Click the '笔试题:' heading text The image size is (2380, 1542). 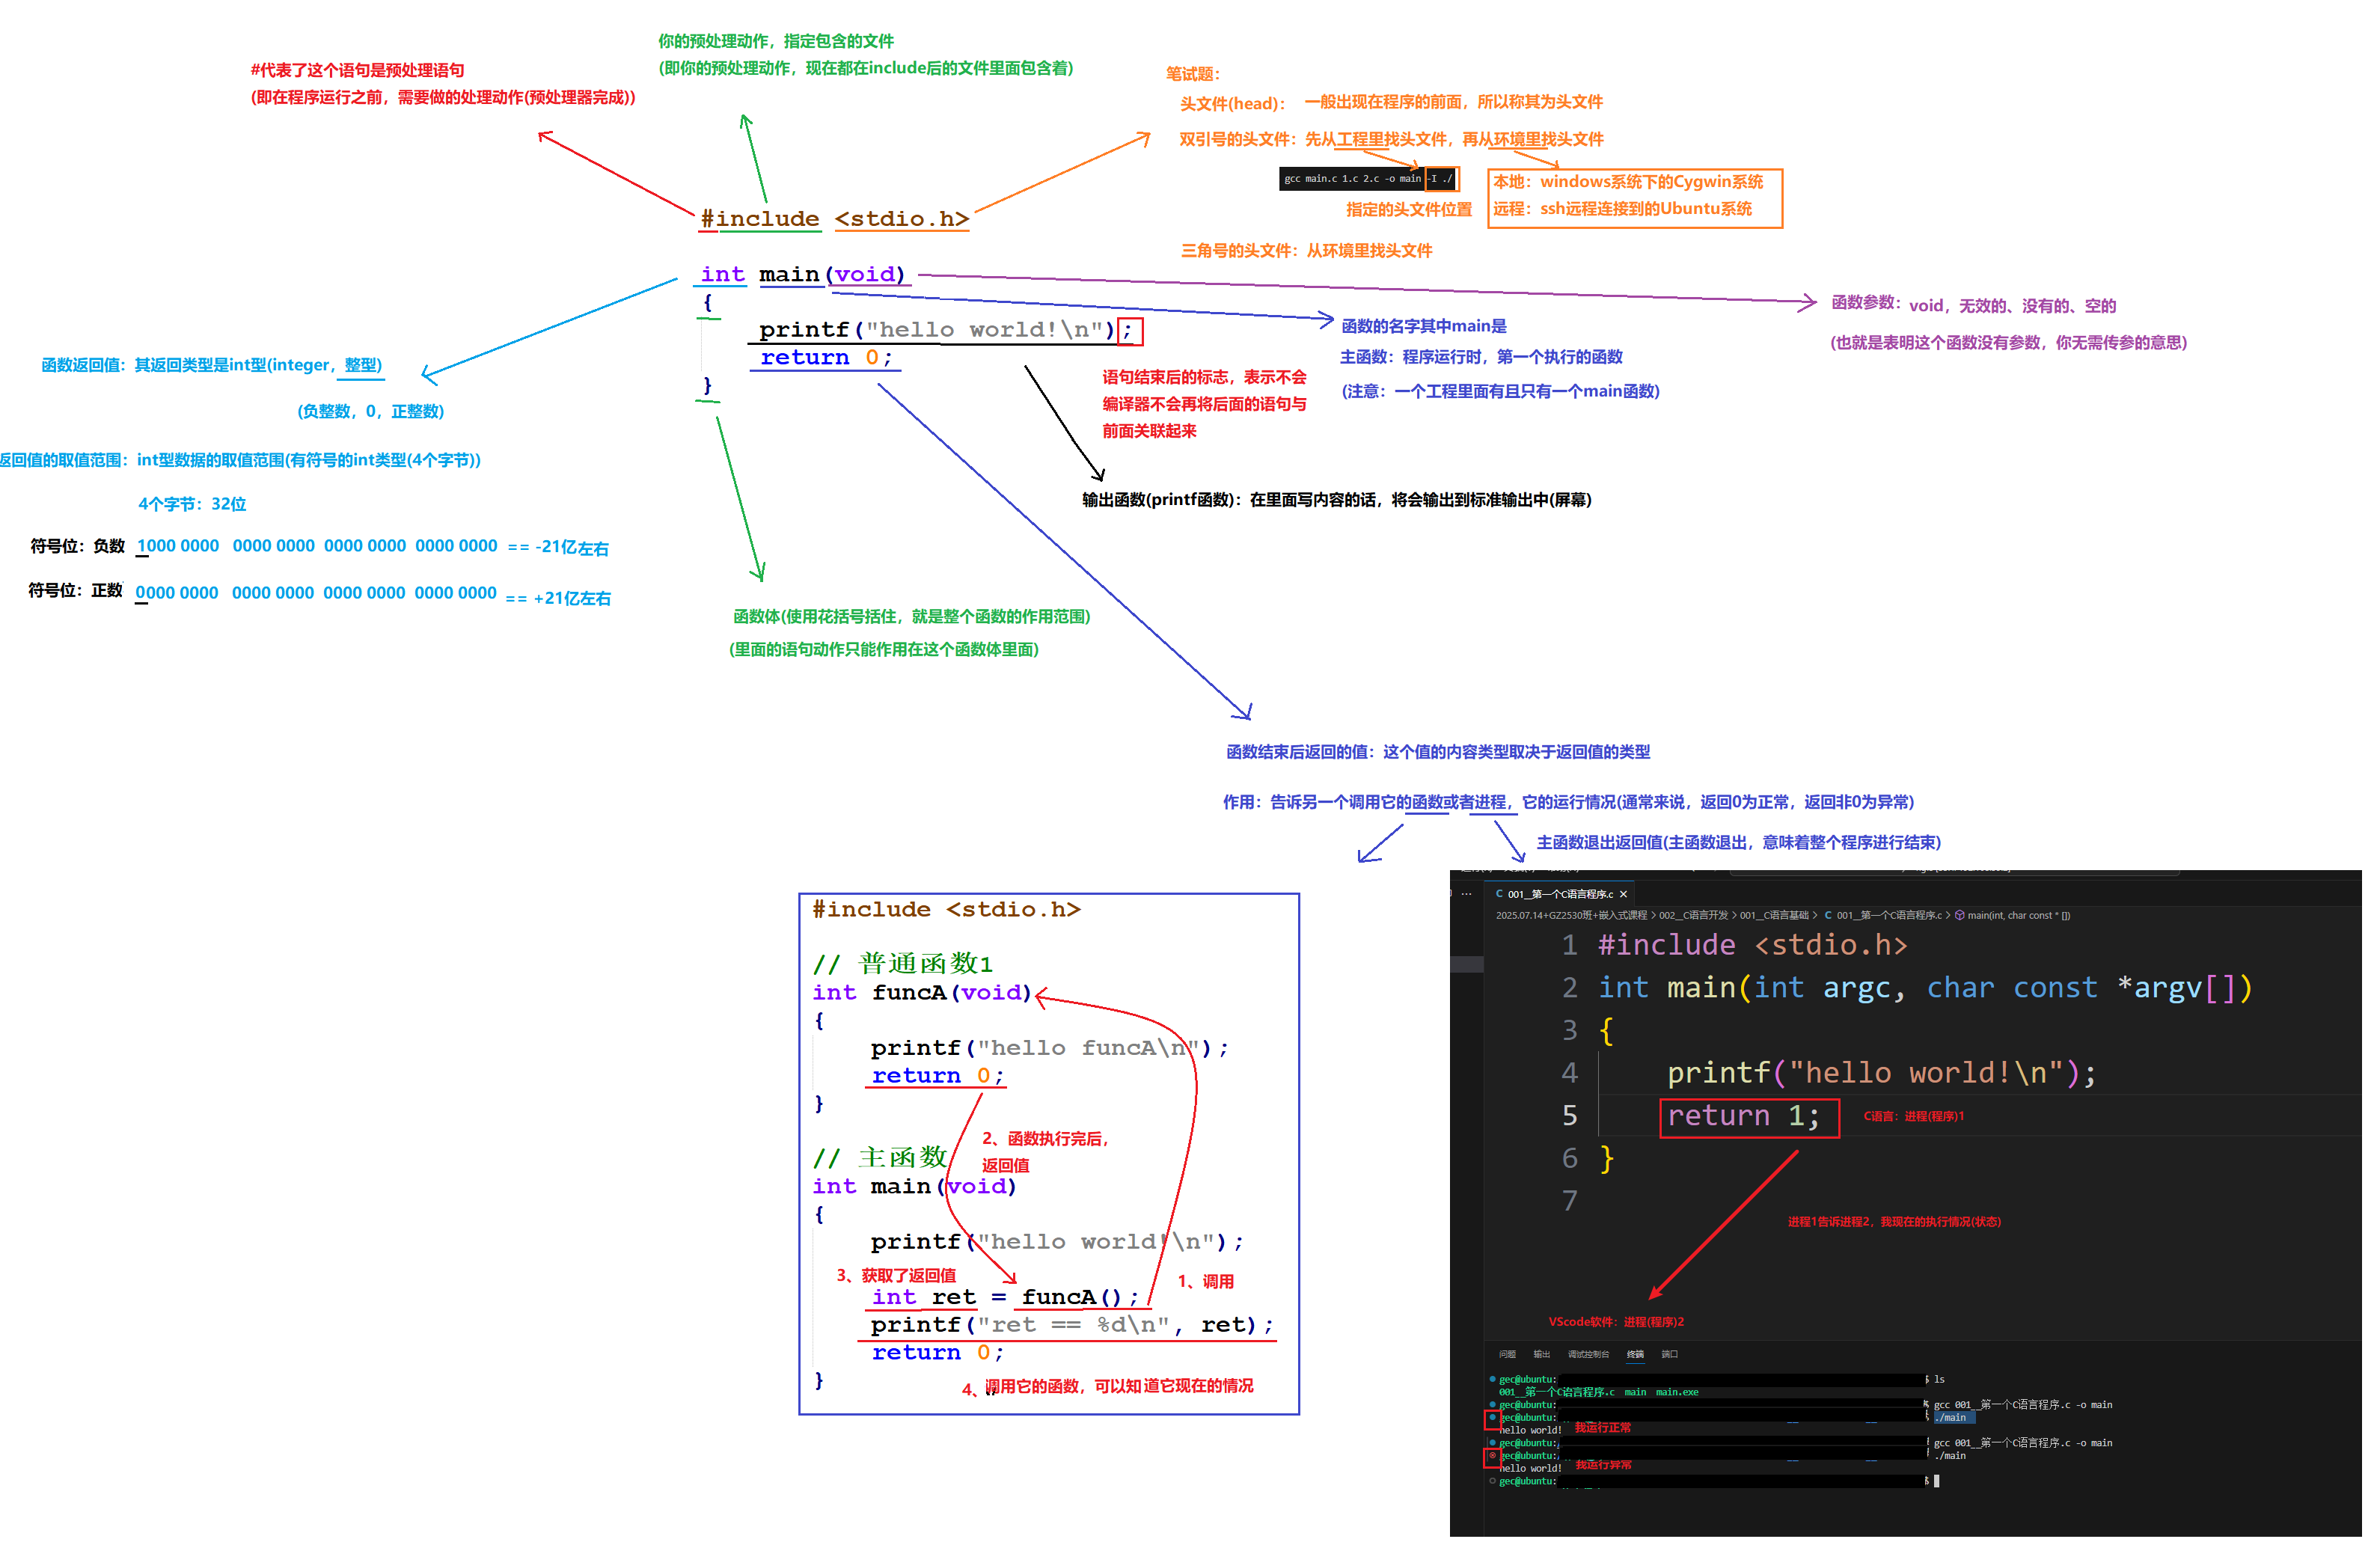click(1192, 74)
